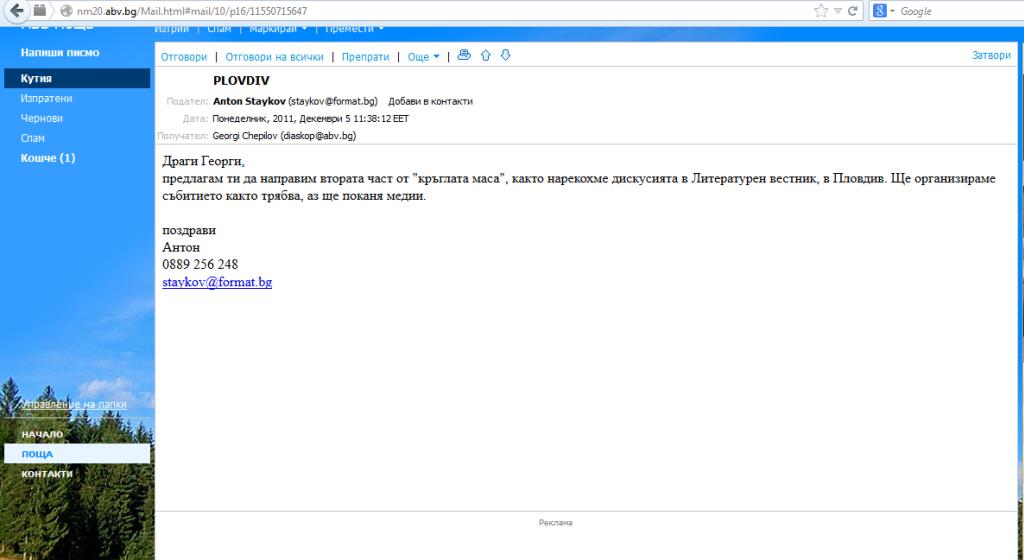This screenshot has width=1024, height=560.
Task: Open the Кутия inbox folder
Action: (x=77, y=78)
